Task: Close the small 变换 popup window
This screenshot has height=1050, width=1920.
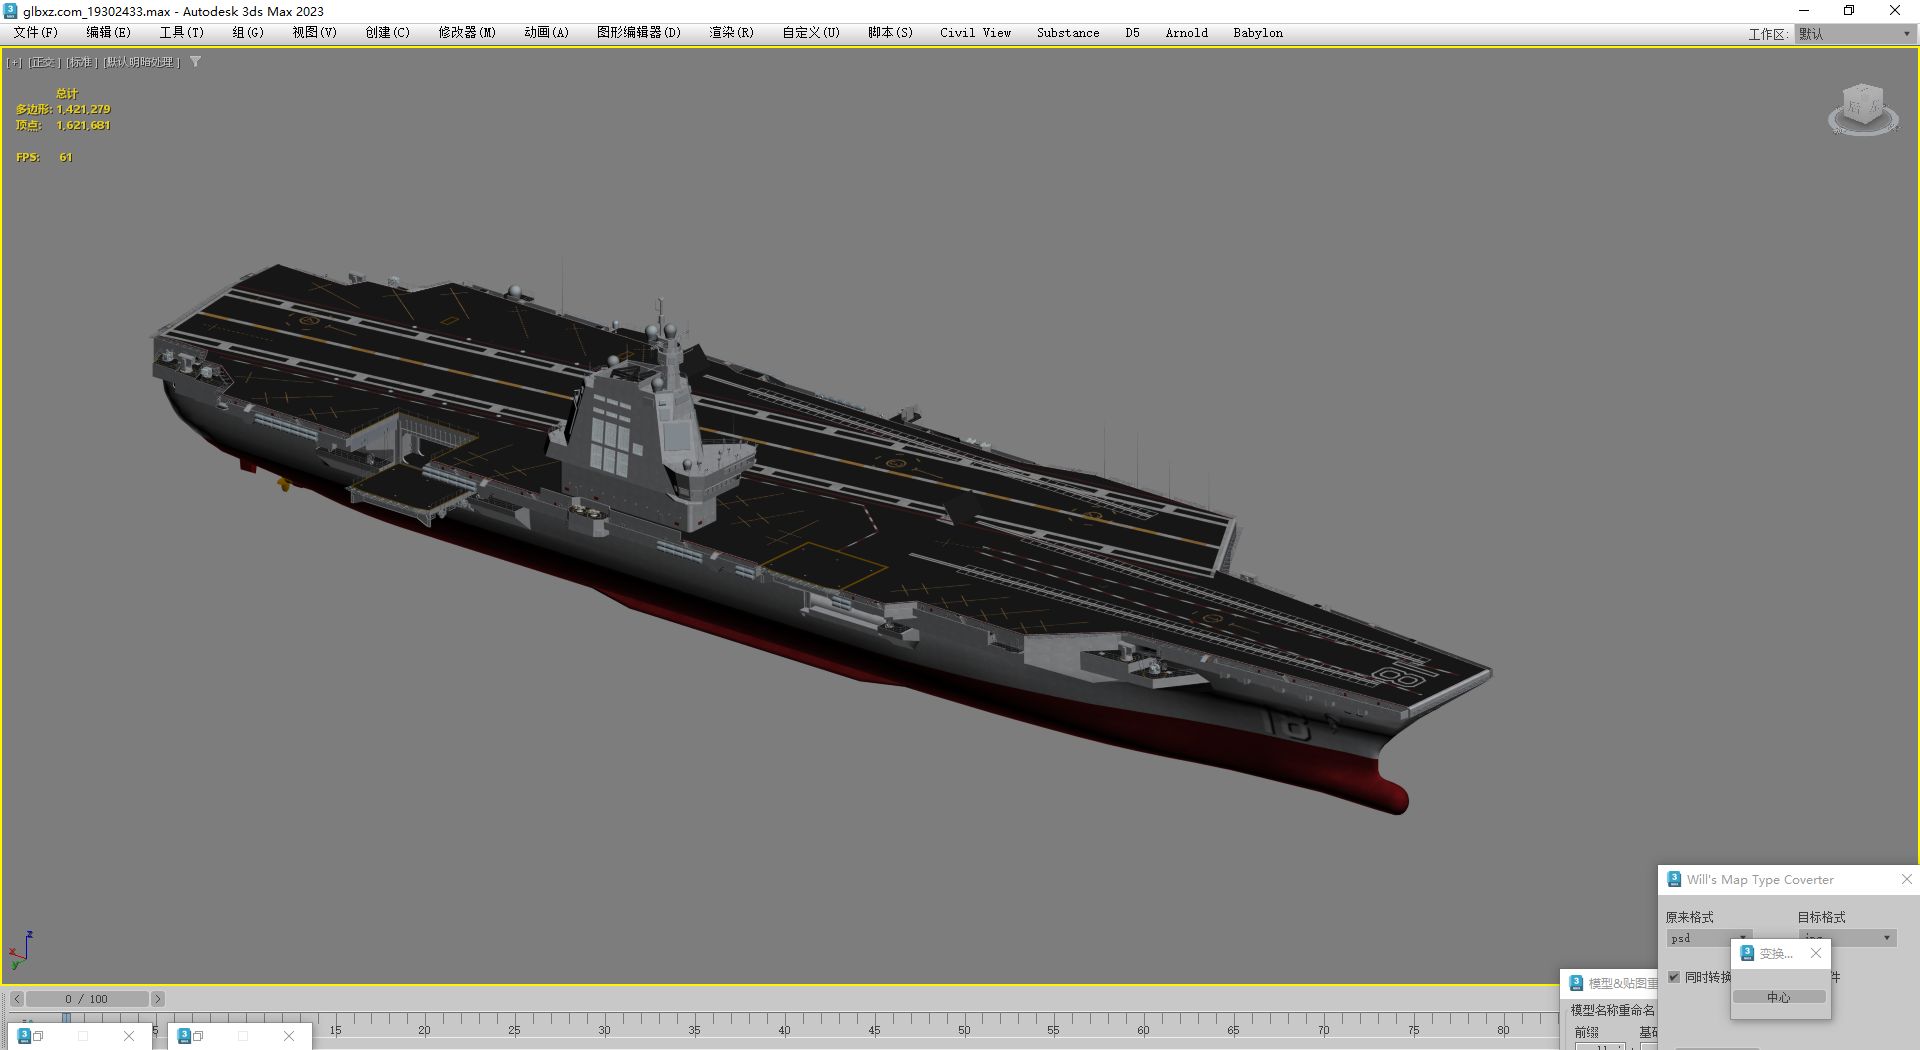Action: (1816, 953)
